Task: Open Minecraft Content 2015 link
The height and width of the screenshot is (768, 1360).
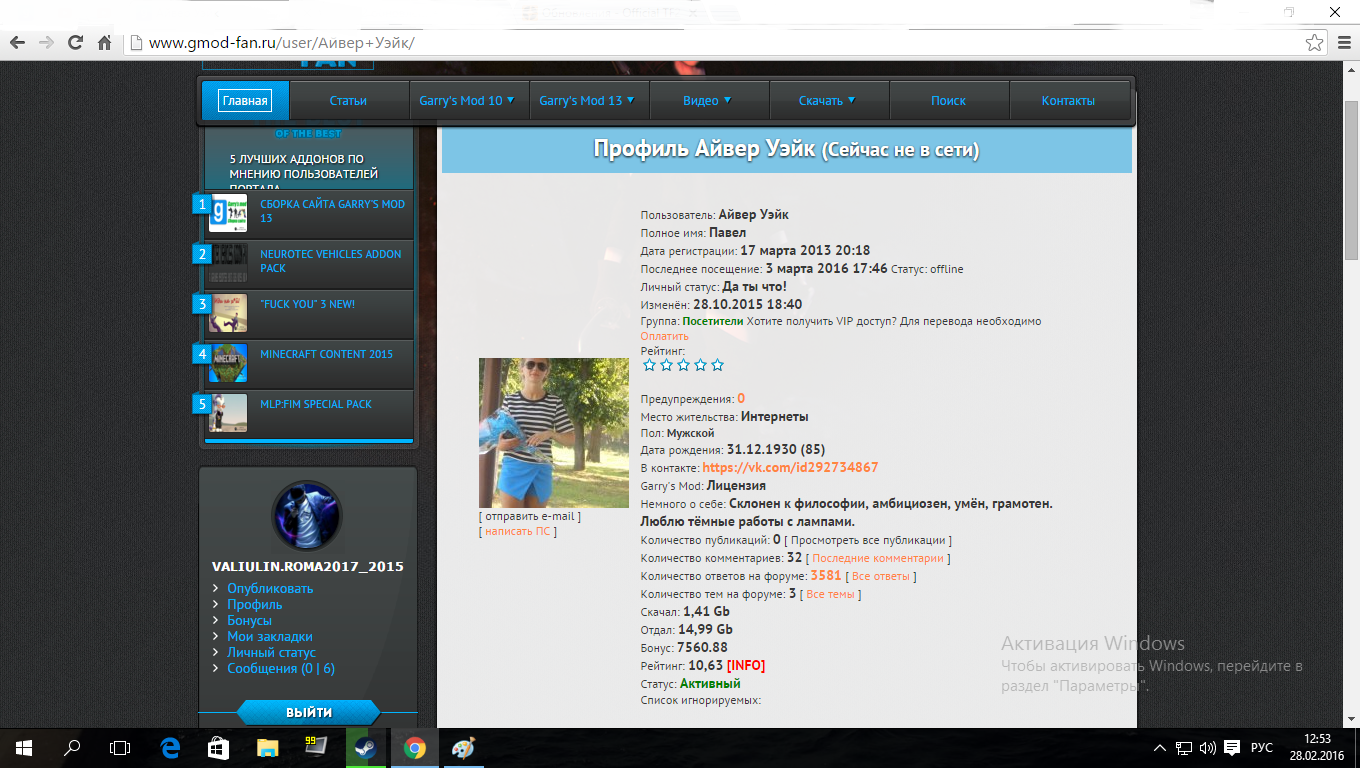Action: click(x=326, y=354)
